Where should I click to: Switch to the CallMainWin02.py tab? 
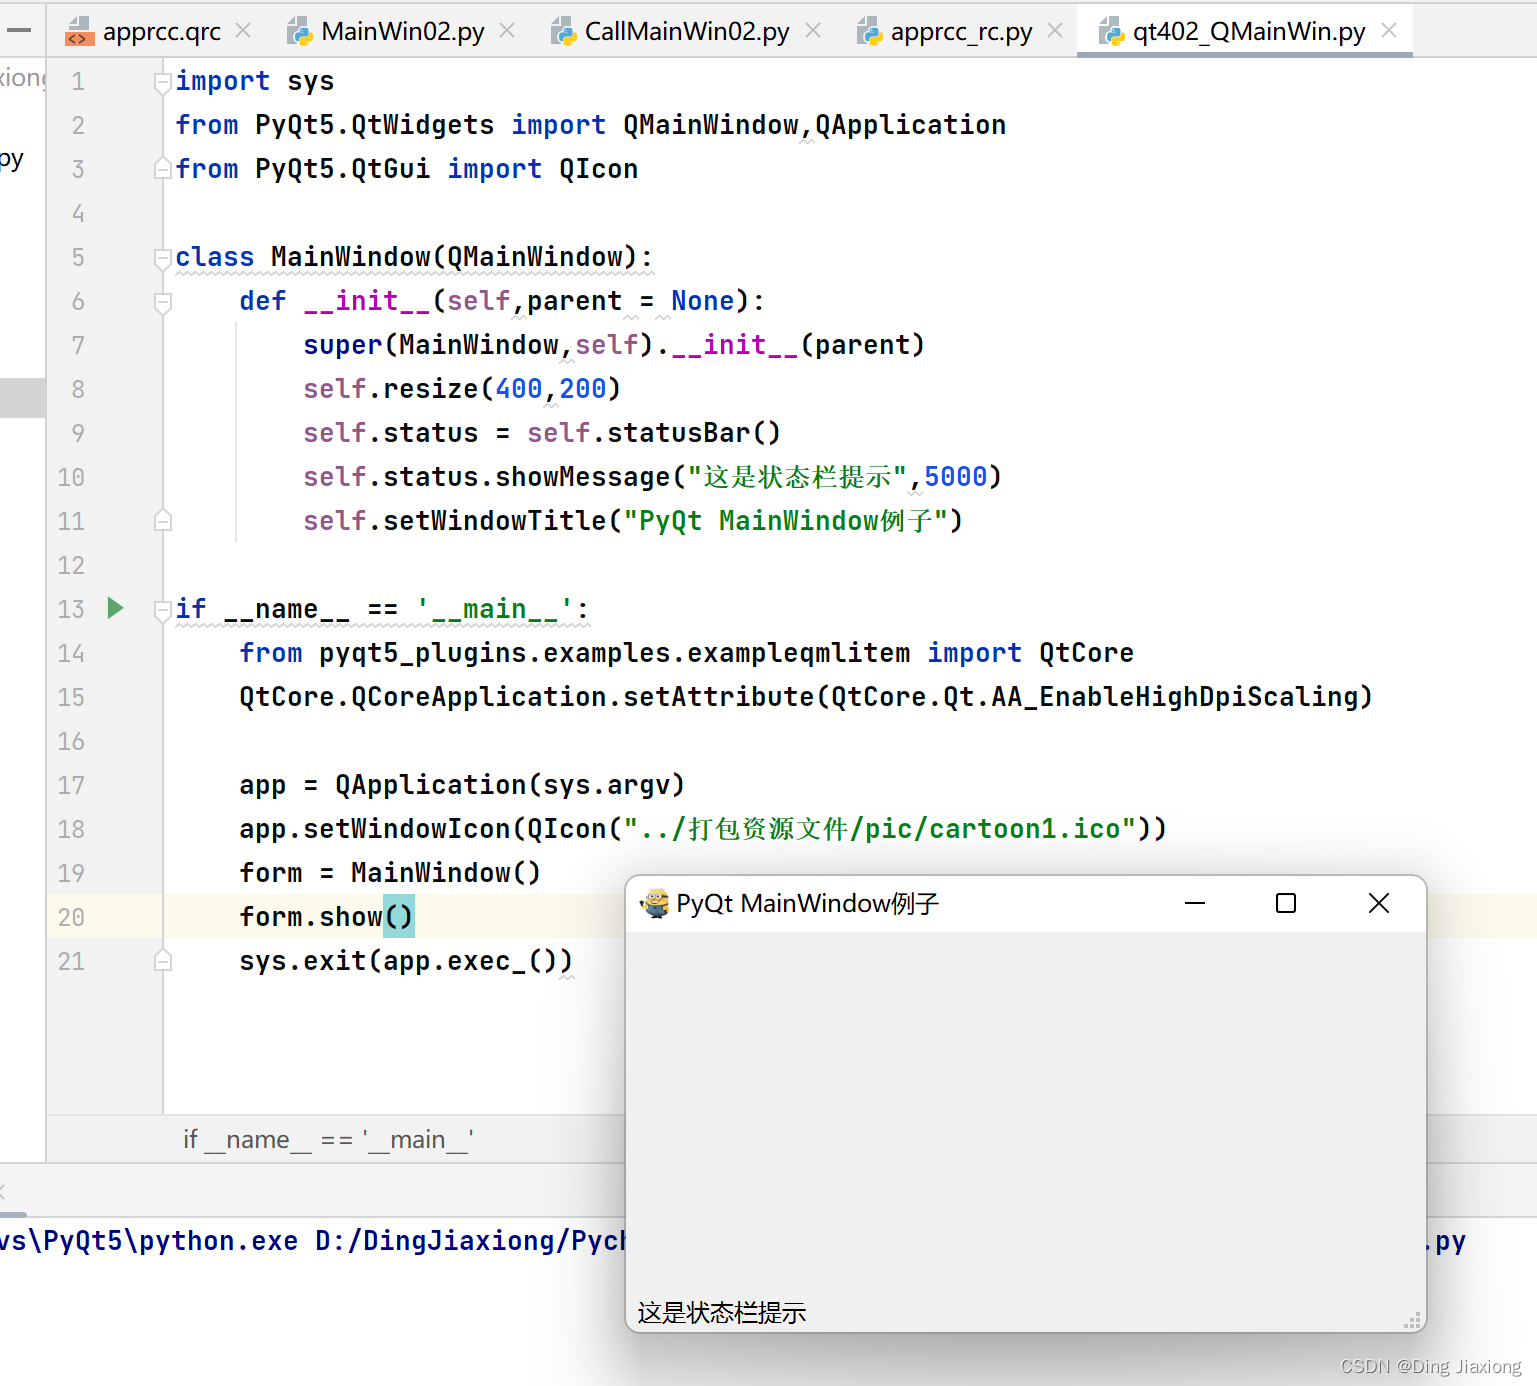pyautogui.click(x=687, y=32)
